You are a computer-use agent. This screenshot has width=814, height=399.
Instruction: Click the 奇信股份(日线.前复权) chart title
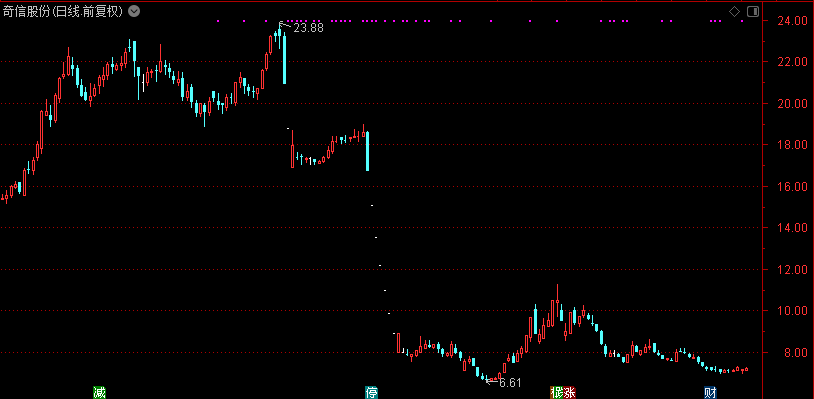pyautogui.click(x=63, y=11)
